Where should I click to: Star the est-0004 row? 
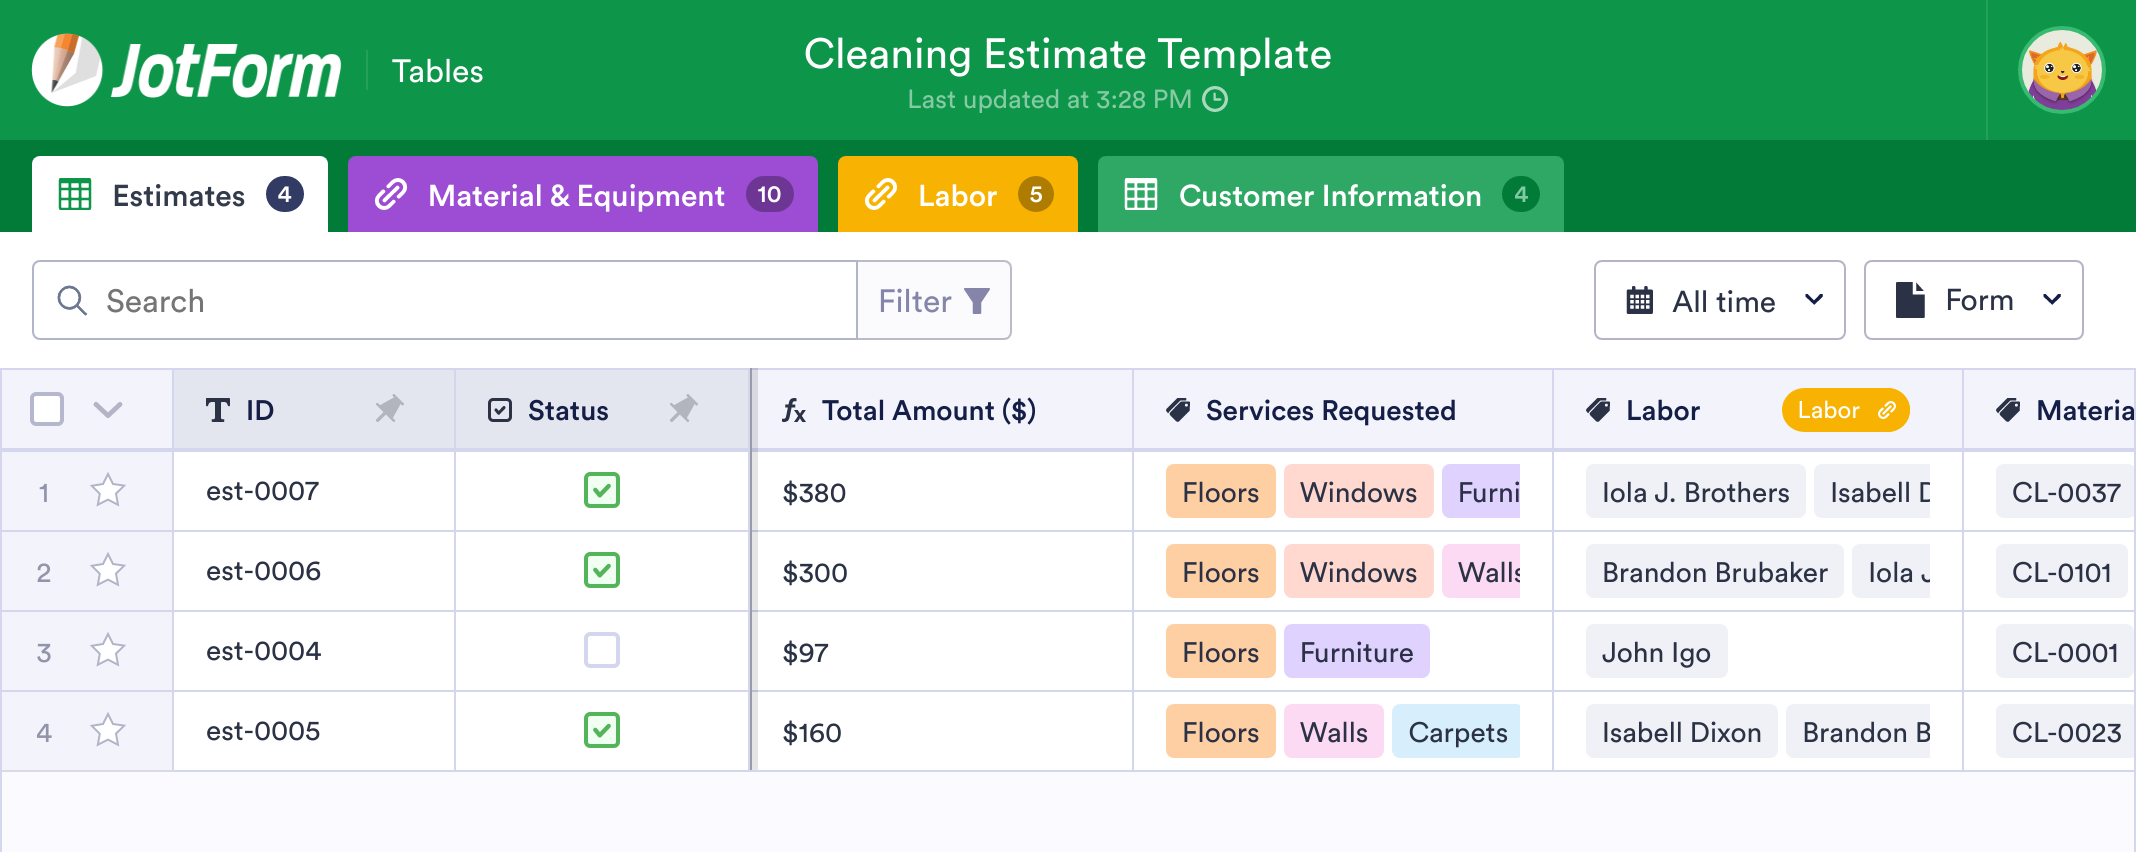tap(108, 651)
